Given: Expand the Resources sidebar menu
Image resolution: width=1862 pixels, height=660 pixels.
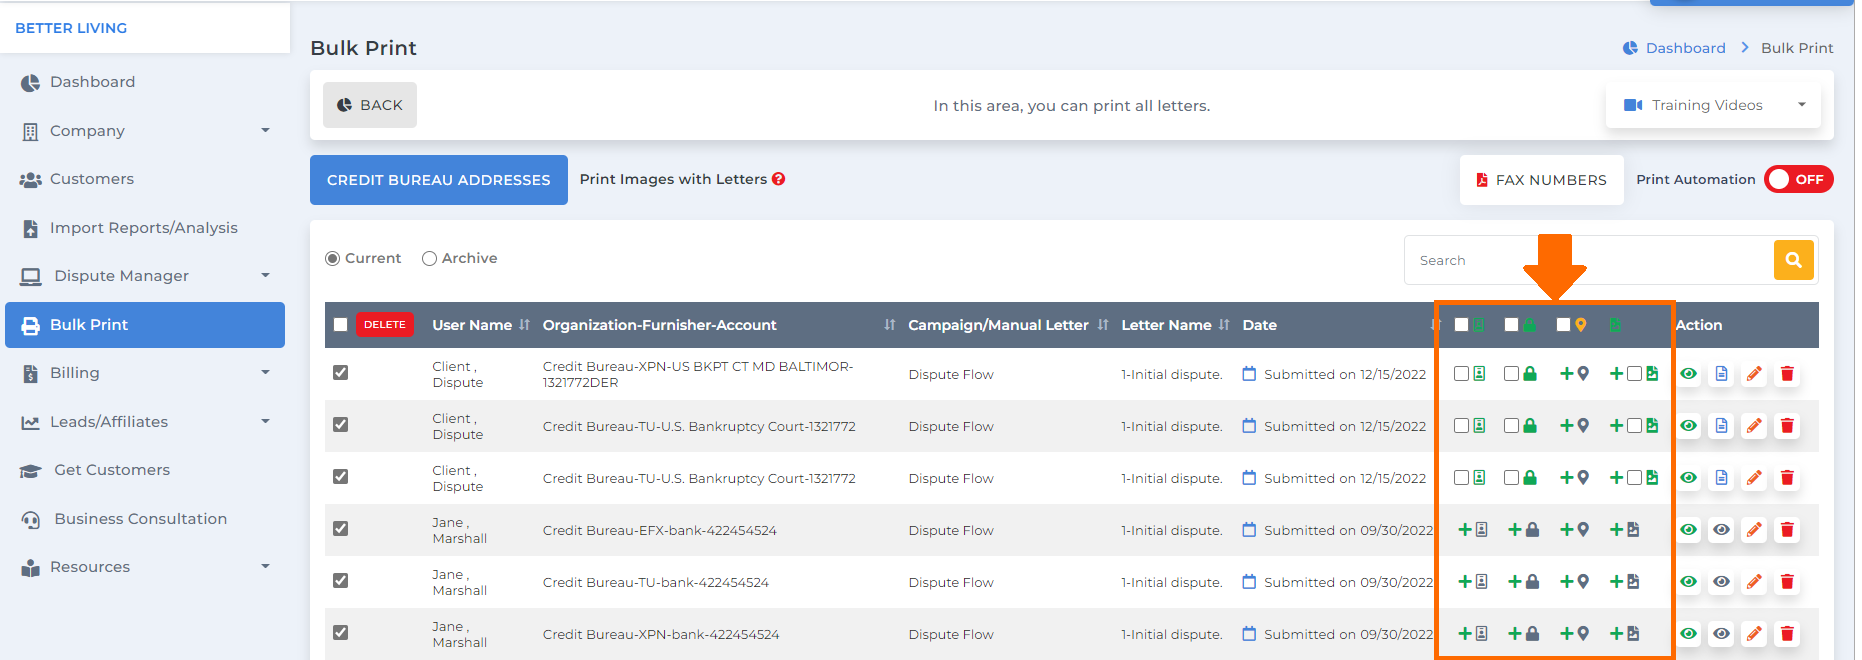Looking at the screenshot, I should 145,567.
